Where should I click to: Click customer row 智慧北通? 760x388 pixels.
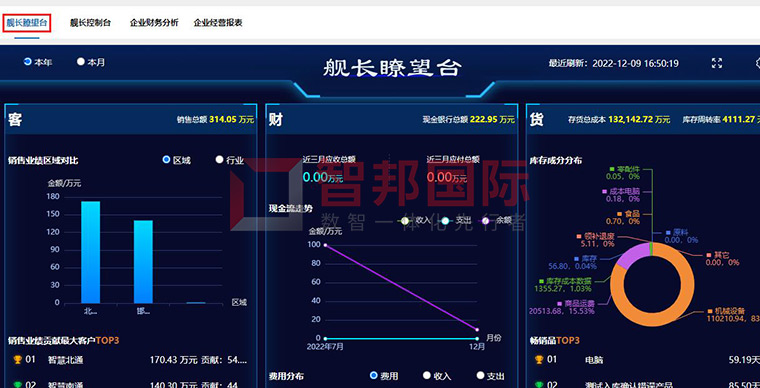130,360
